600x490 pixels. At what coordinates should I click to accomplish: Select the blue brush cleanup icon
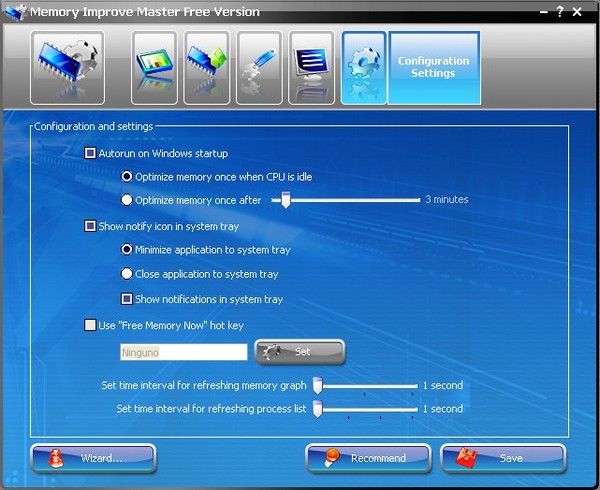click(259, 68)
